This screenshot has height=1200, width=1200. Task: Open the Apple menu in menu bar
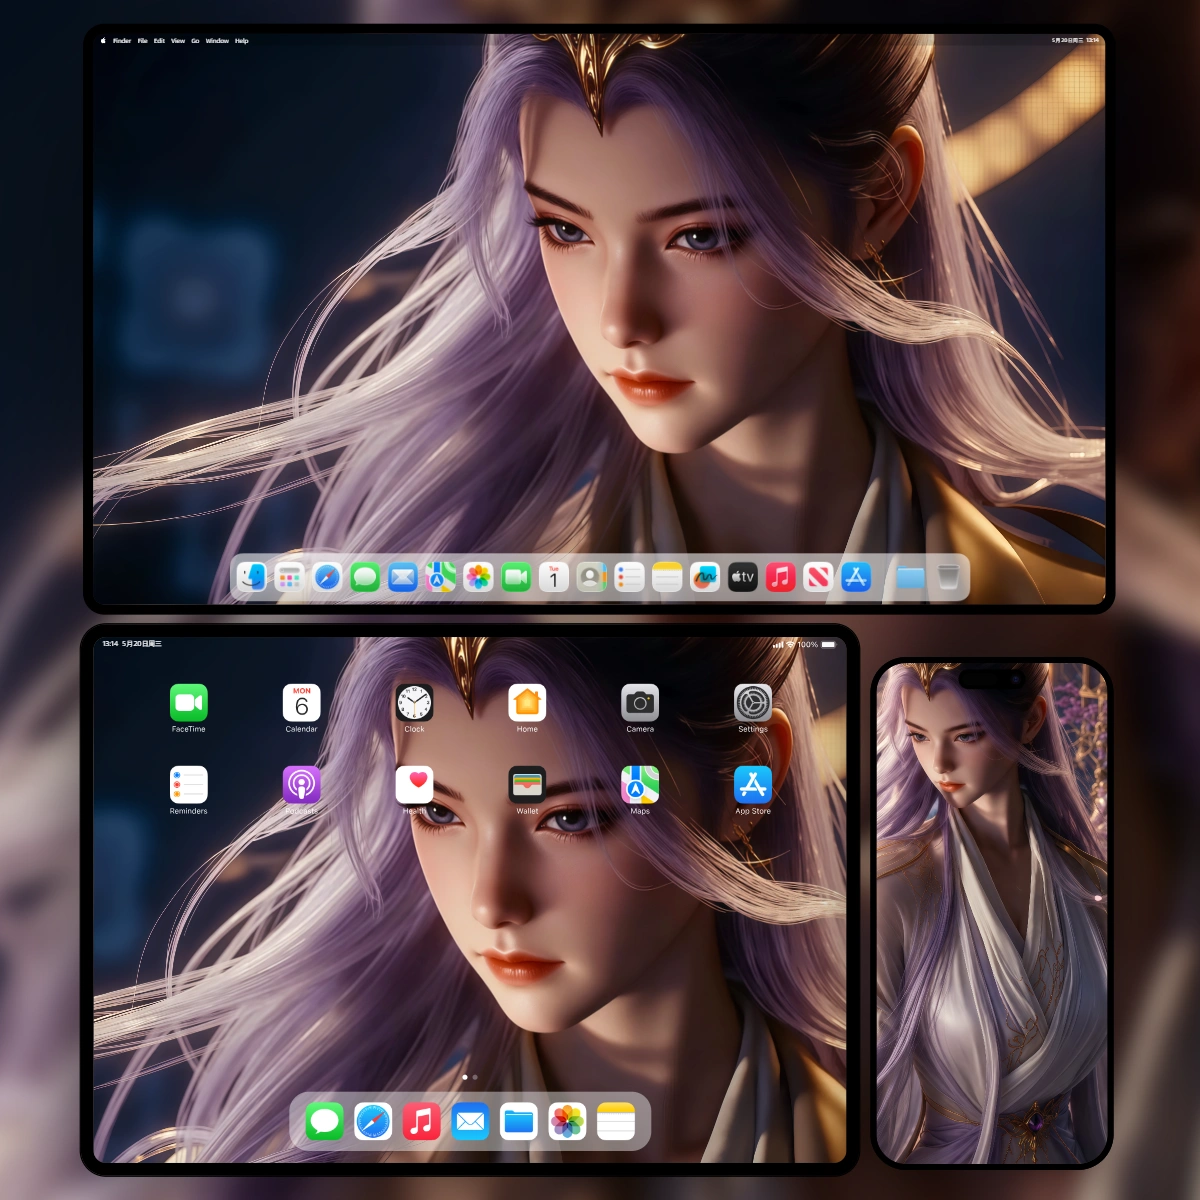[103, 41]
